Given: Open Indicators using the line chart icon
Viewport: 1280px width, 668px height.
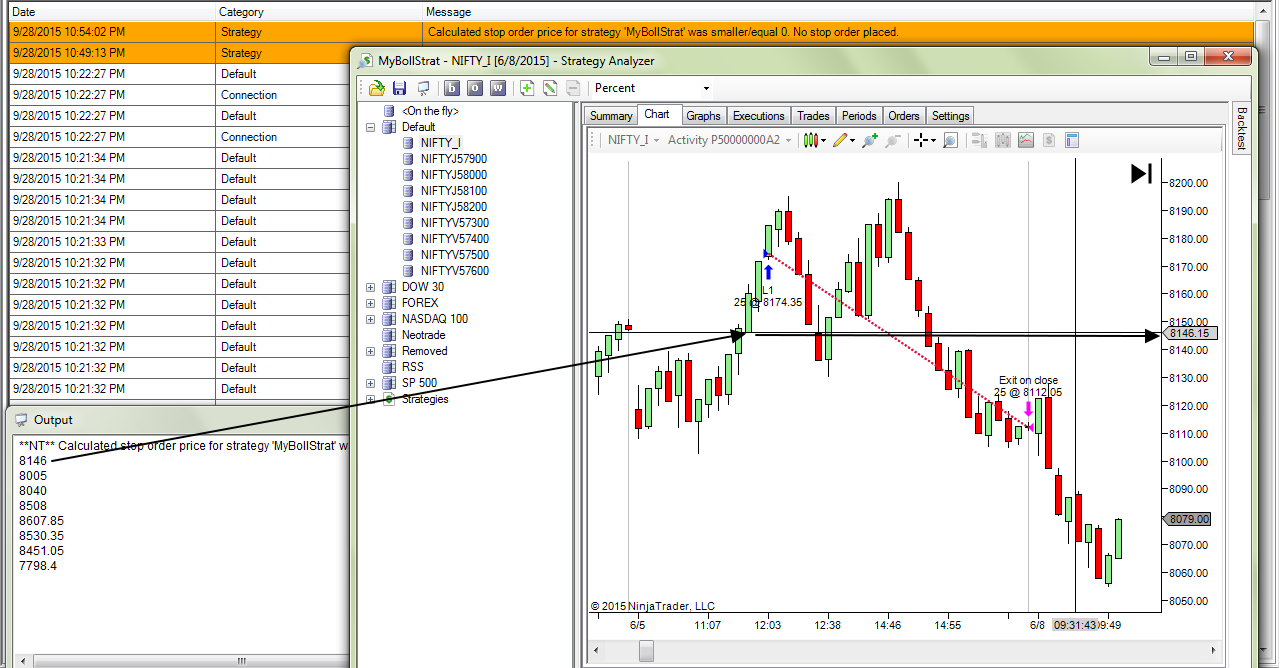Looking at the screenshot, I should point(1026,140).
